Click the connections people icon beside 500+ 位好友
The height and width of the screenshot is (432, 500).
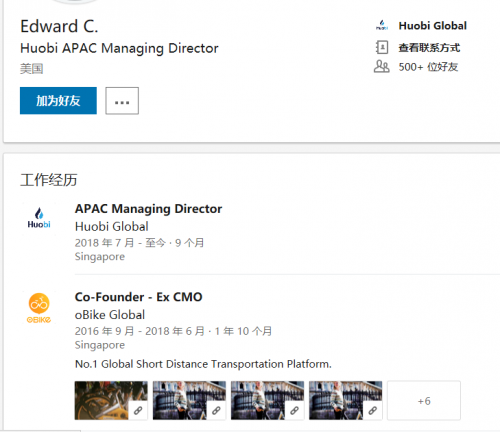(382, 67)
